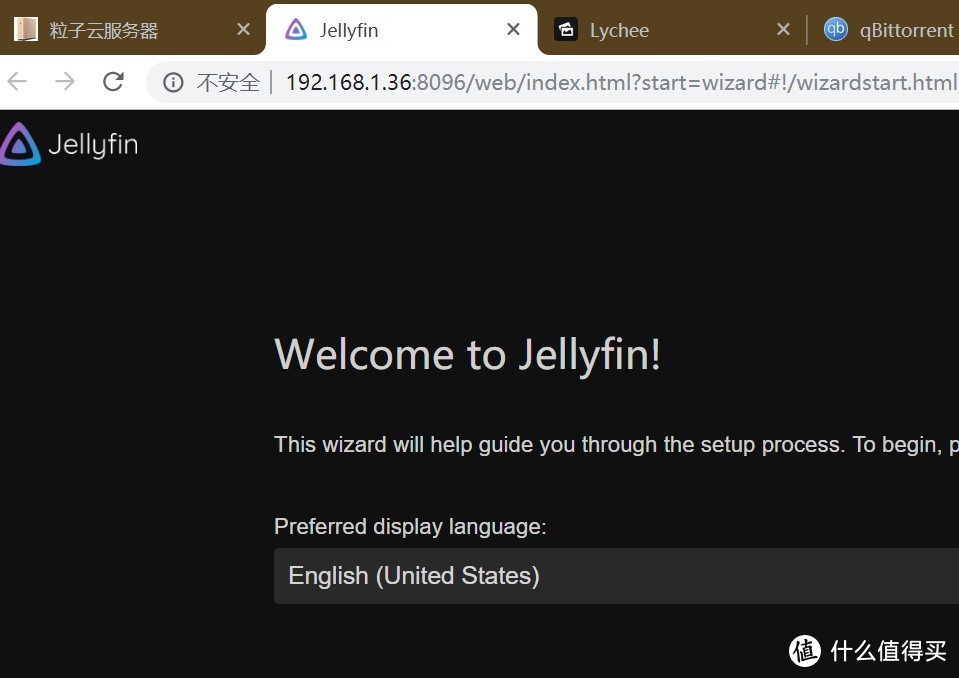The width and height of the screenshot is (959, 678).
Task: Click the Lychee tab favicon
Action: [x=566, y=29]
